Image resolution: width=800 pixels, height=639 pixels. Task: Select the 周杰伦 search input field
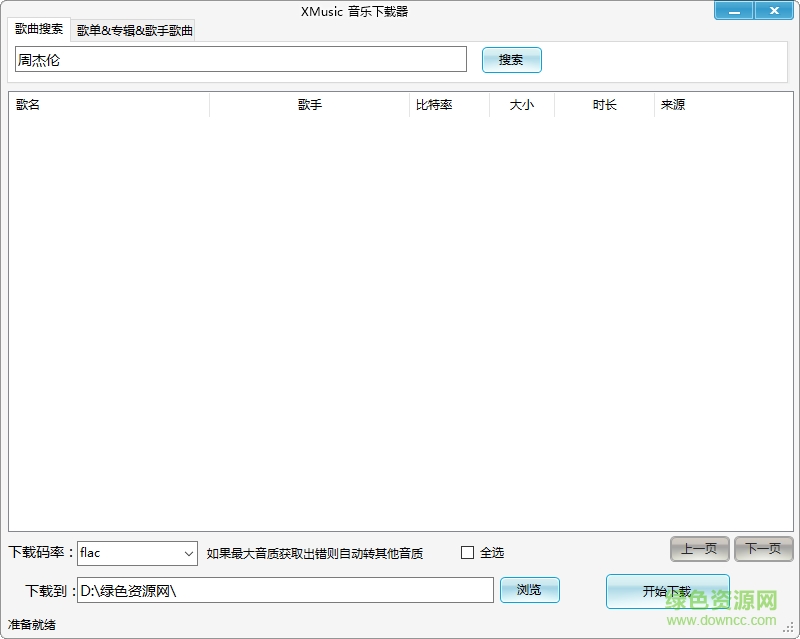pyautogui.click(x=240, y=60)
